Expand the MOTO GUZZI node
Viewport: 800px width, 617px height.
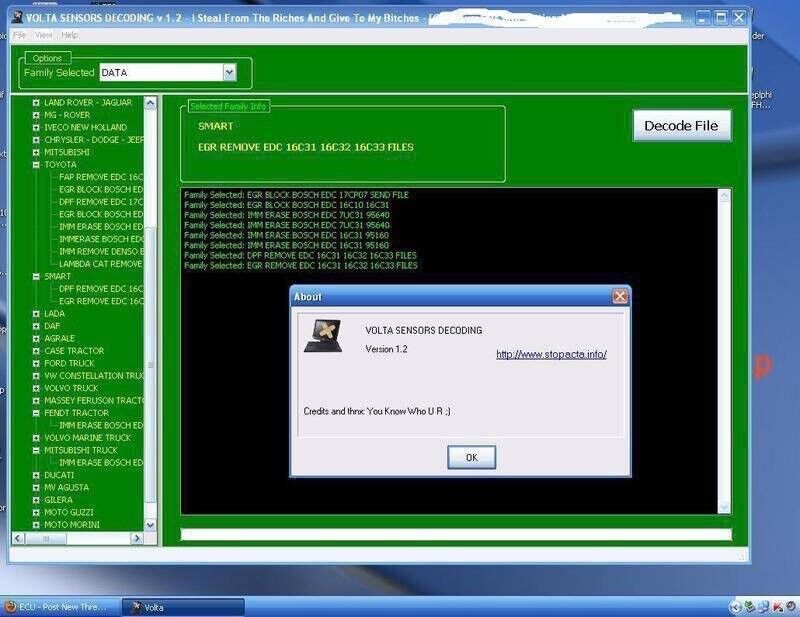36,512
